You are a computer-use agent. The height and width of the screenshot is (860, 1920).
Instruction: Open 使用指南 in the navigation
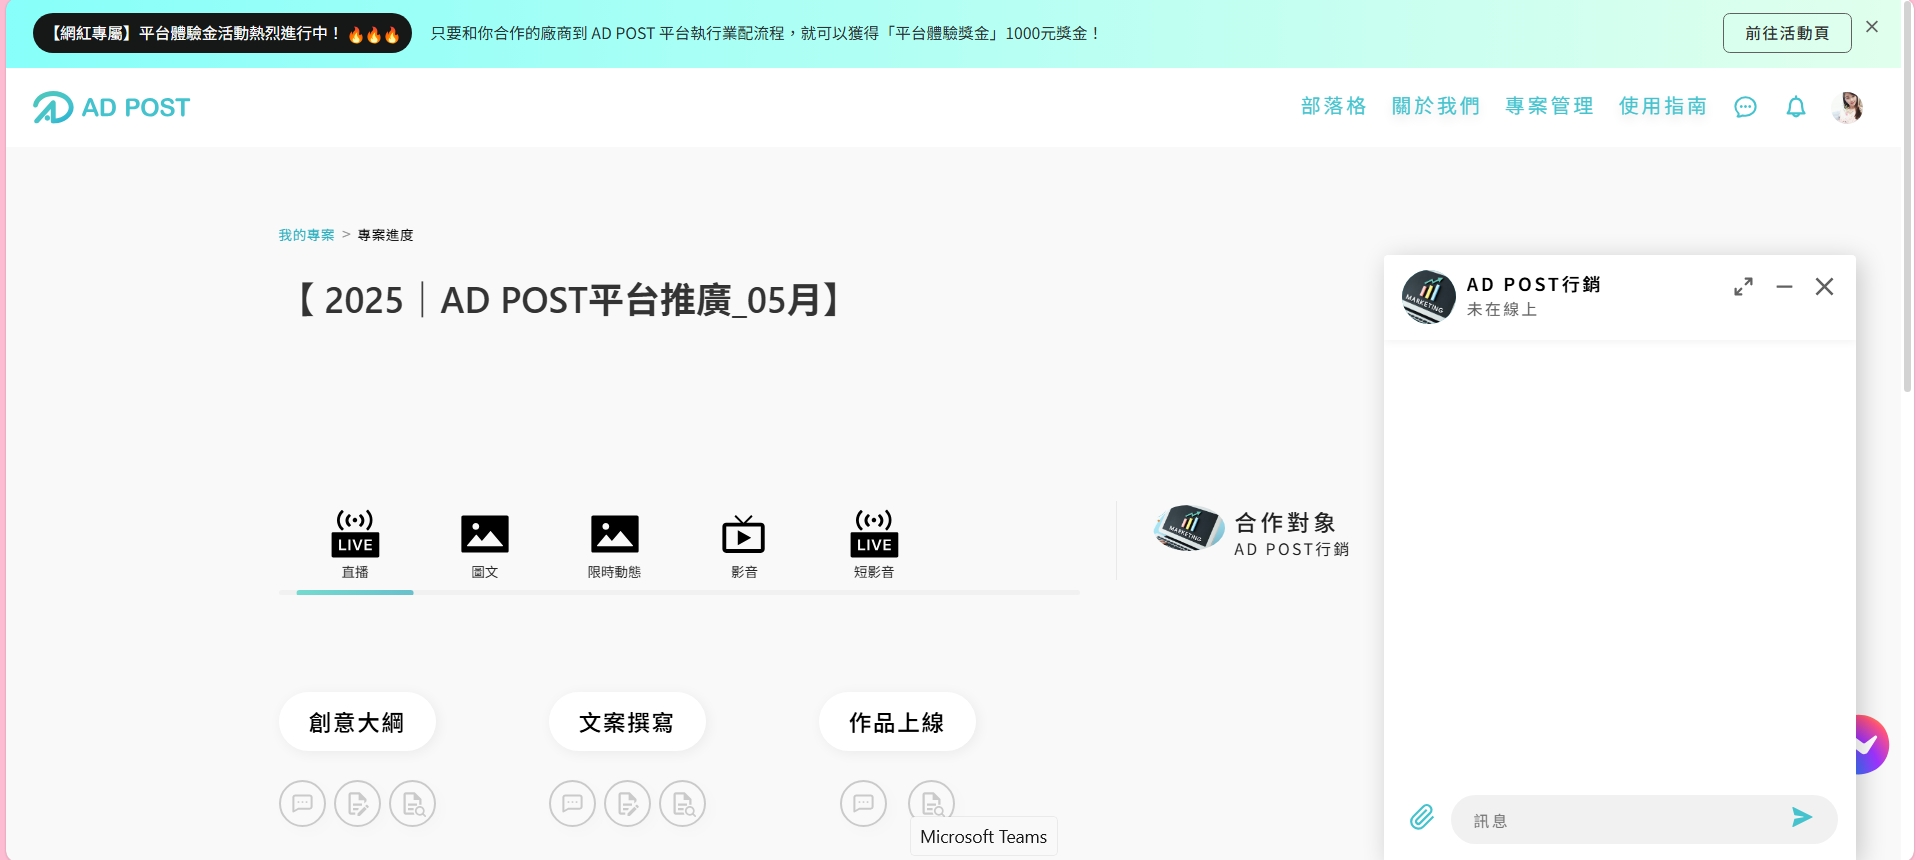click(x=1663, y=106)
